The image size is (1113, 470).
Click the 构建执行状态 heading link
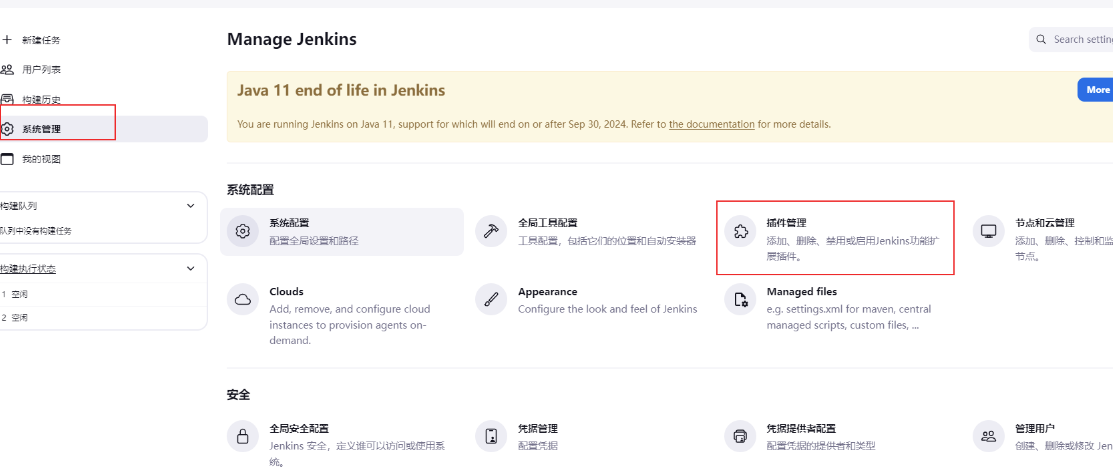coord(28,269)
